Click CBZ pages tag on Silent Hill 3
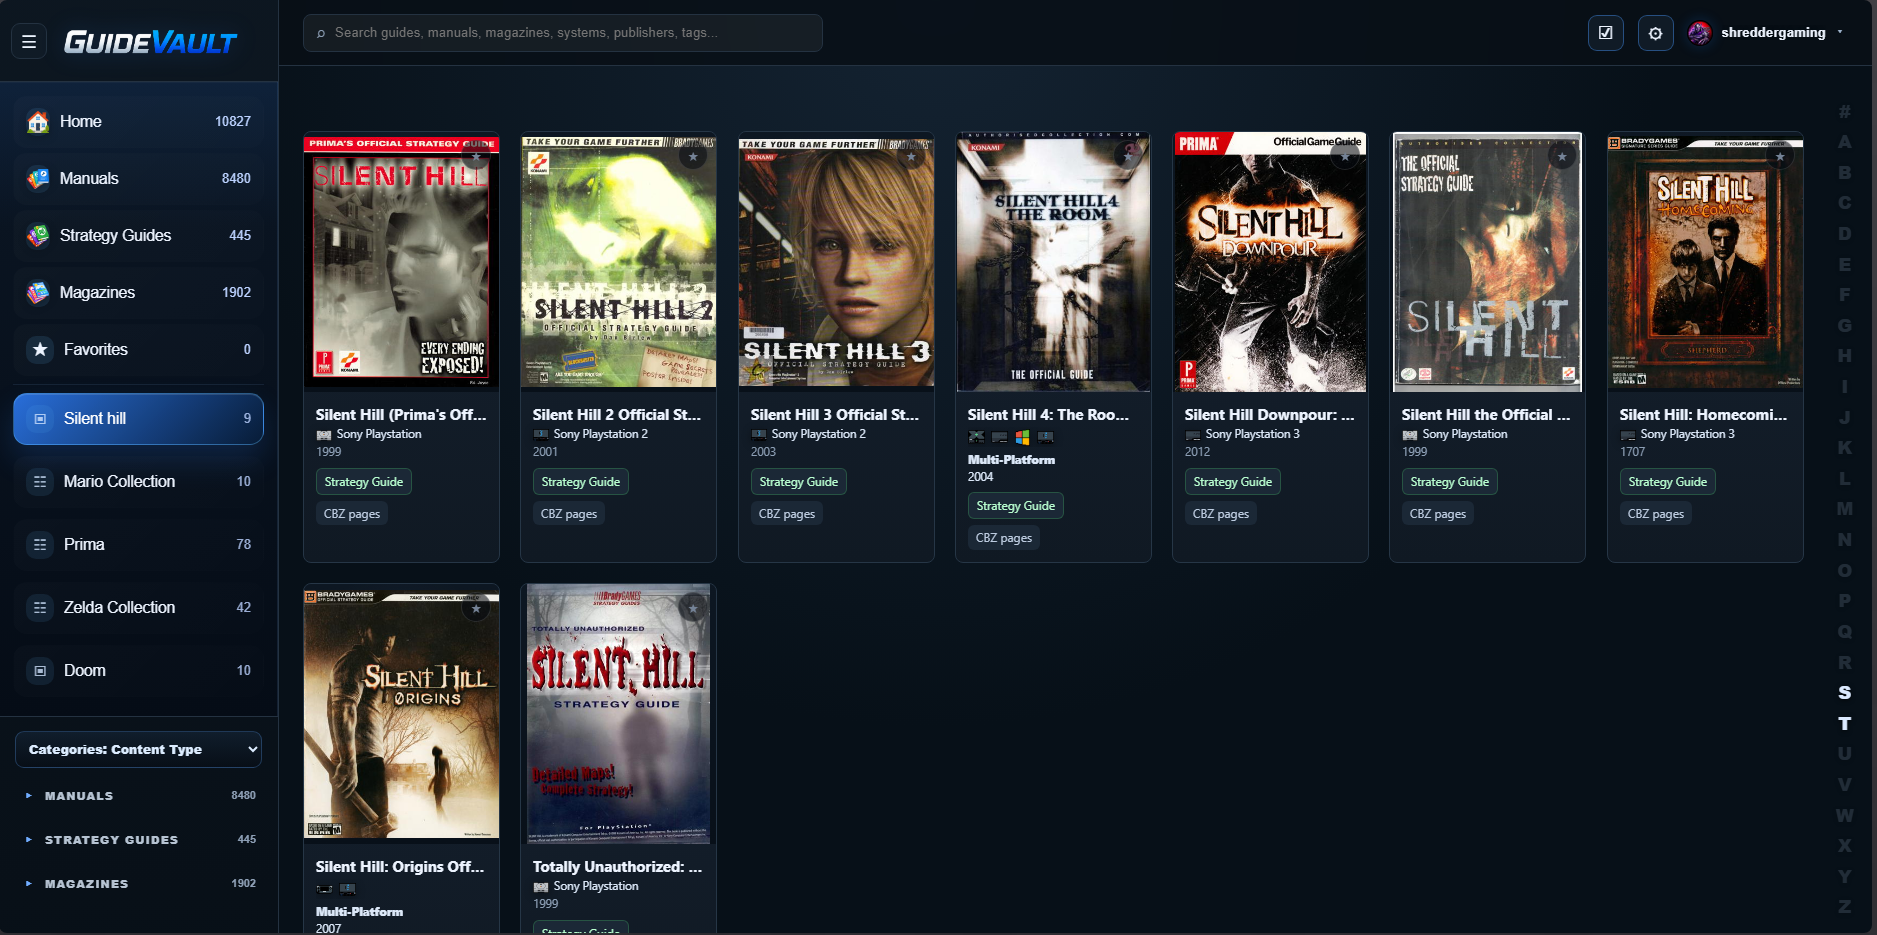The width and height of the screenshot is (1877, 935). pyautogui.click(x=787, y=514)
